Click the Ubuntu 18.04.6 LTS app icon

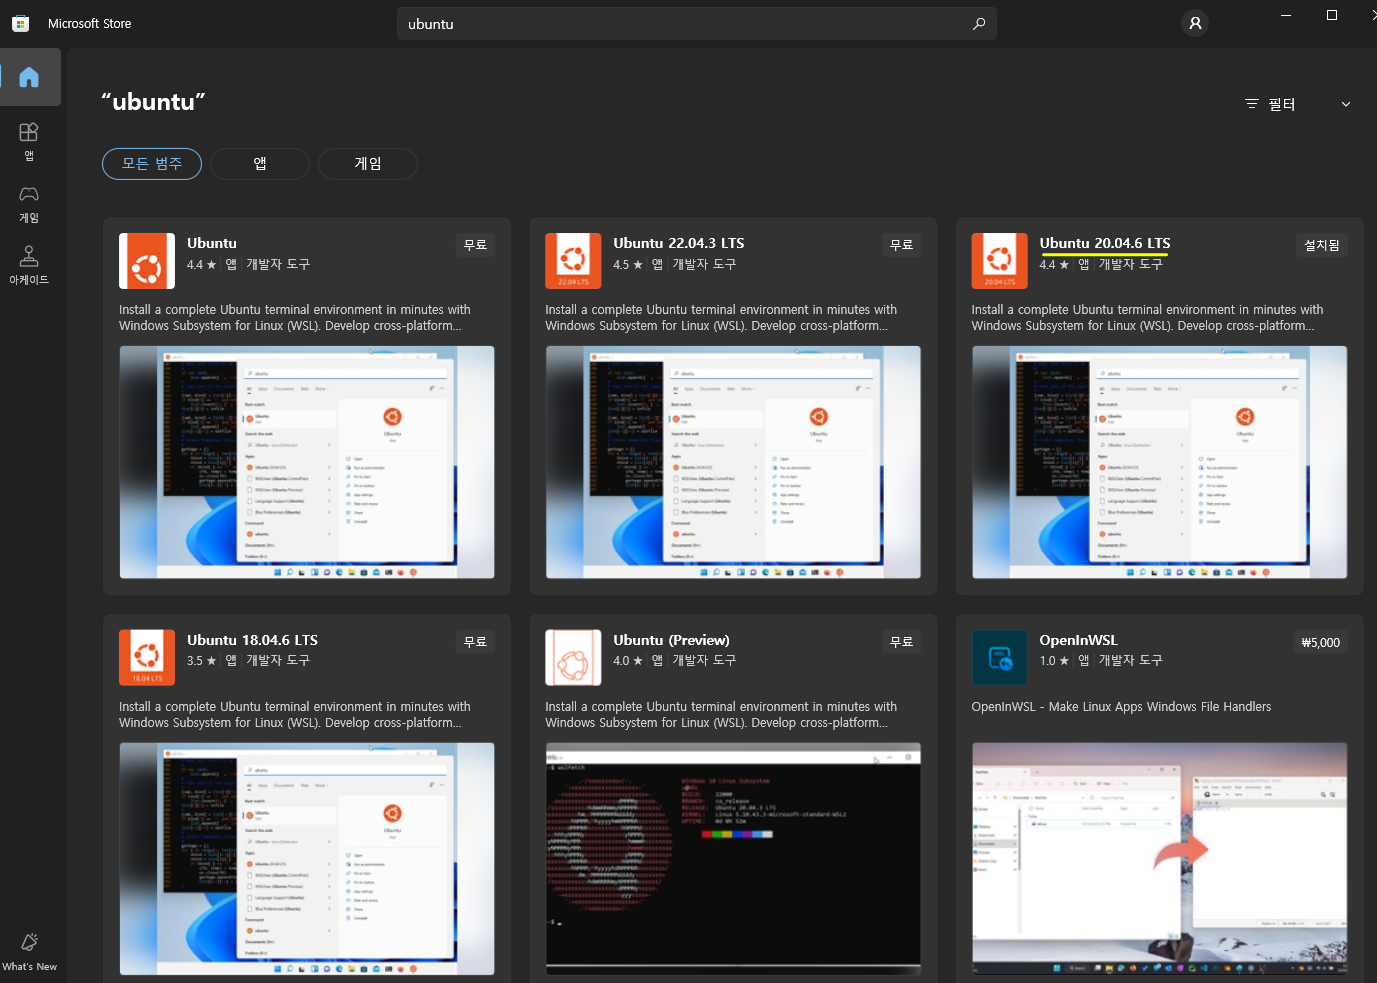(147, 658)
